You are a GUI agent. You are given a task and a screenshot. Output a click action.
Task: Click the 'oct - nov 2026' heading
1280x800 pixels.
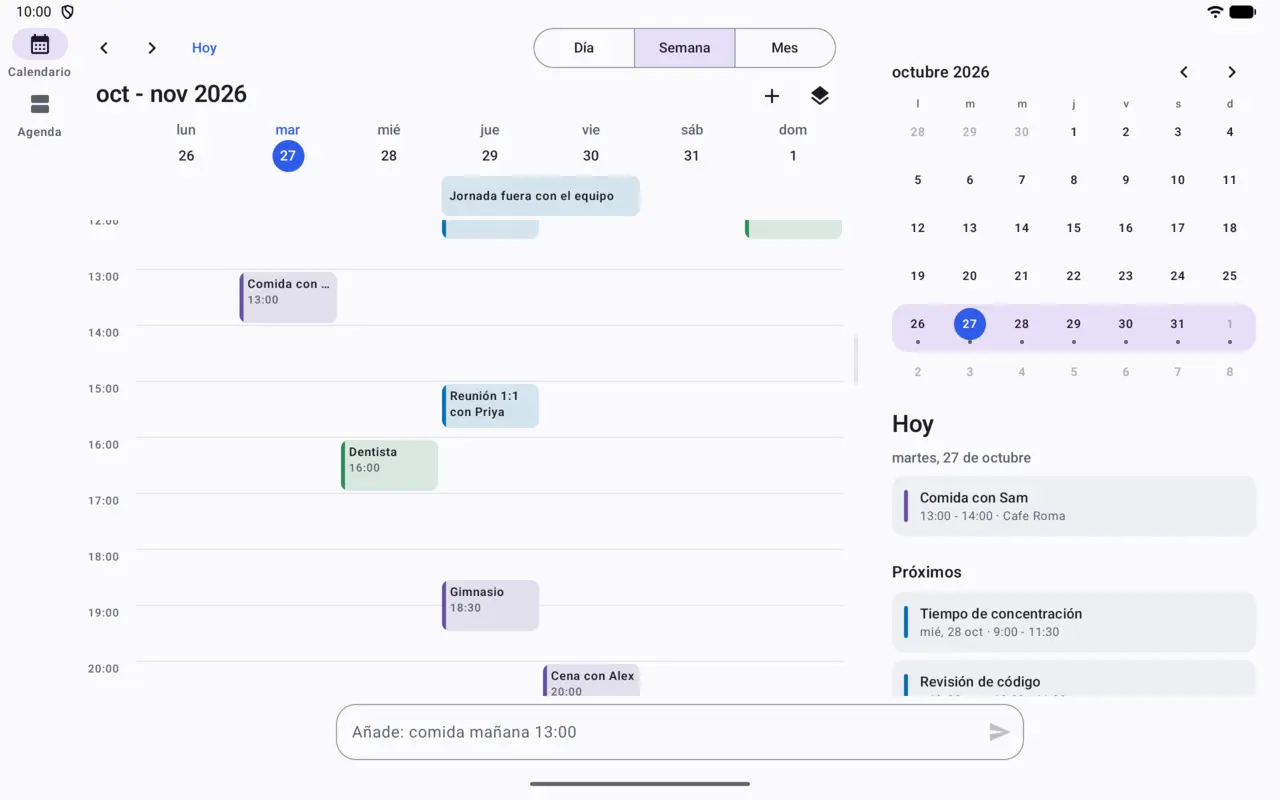coord(171,94)
